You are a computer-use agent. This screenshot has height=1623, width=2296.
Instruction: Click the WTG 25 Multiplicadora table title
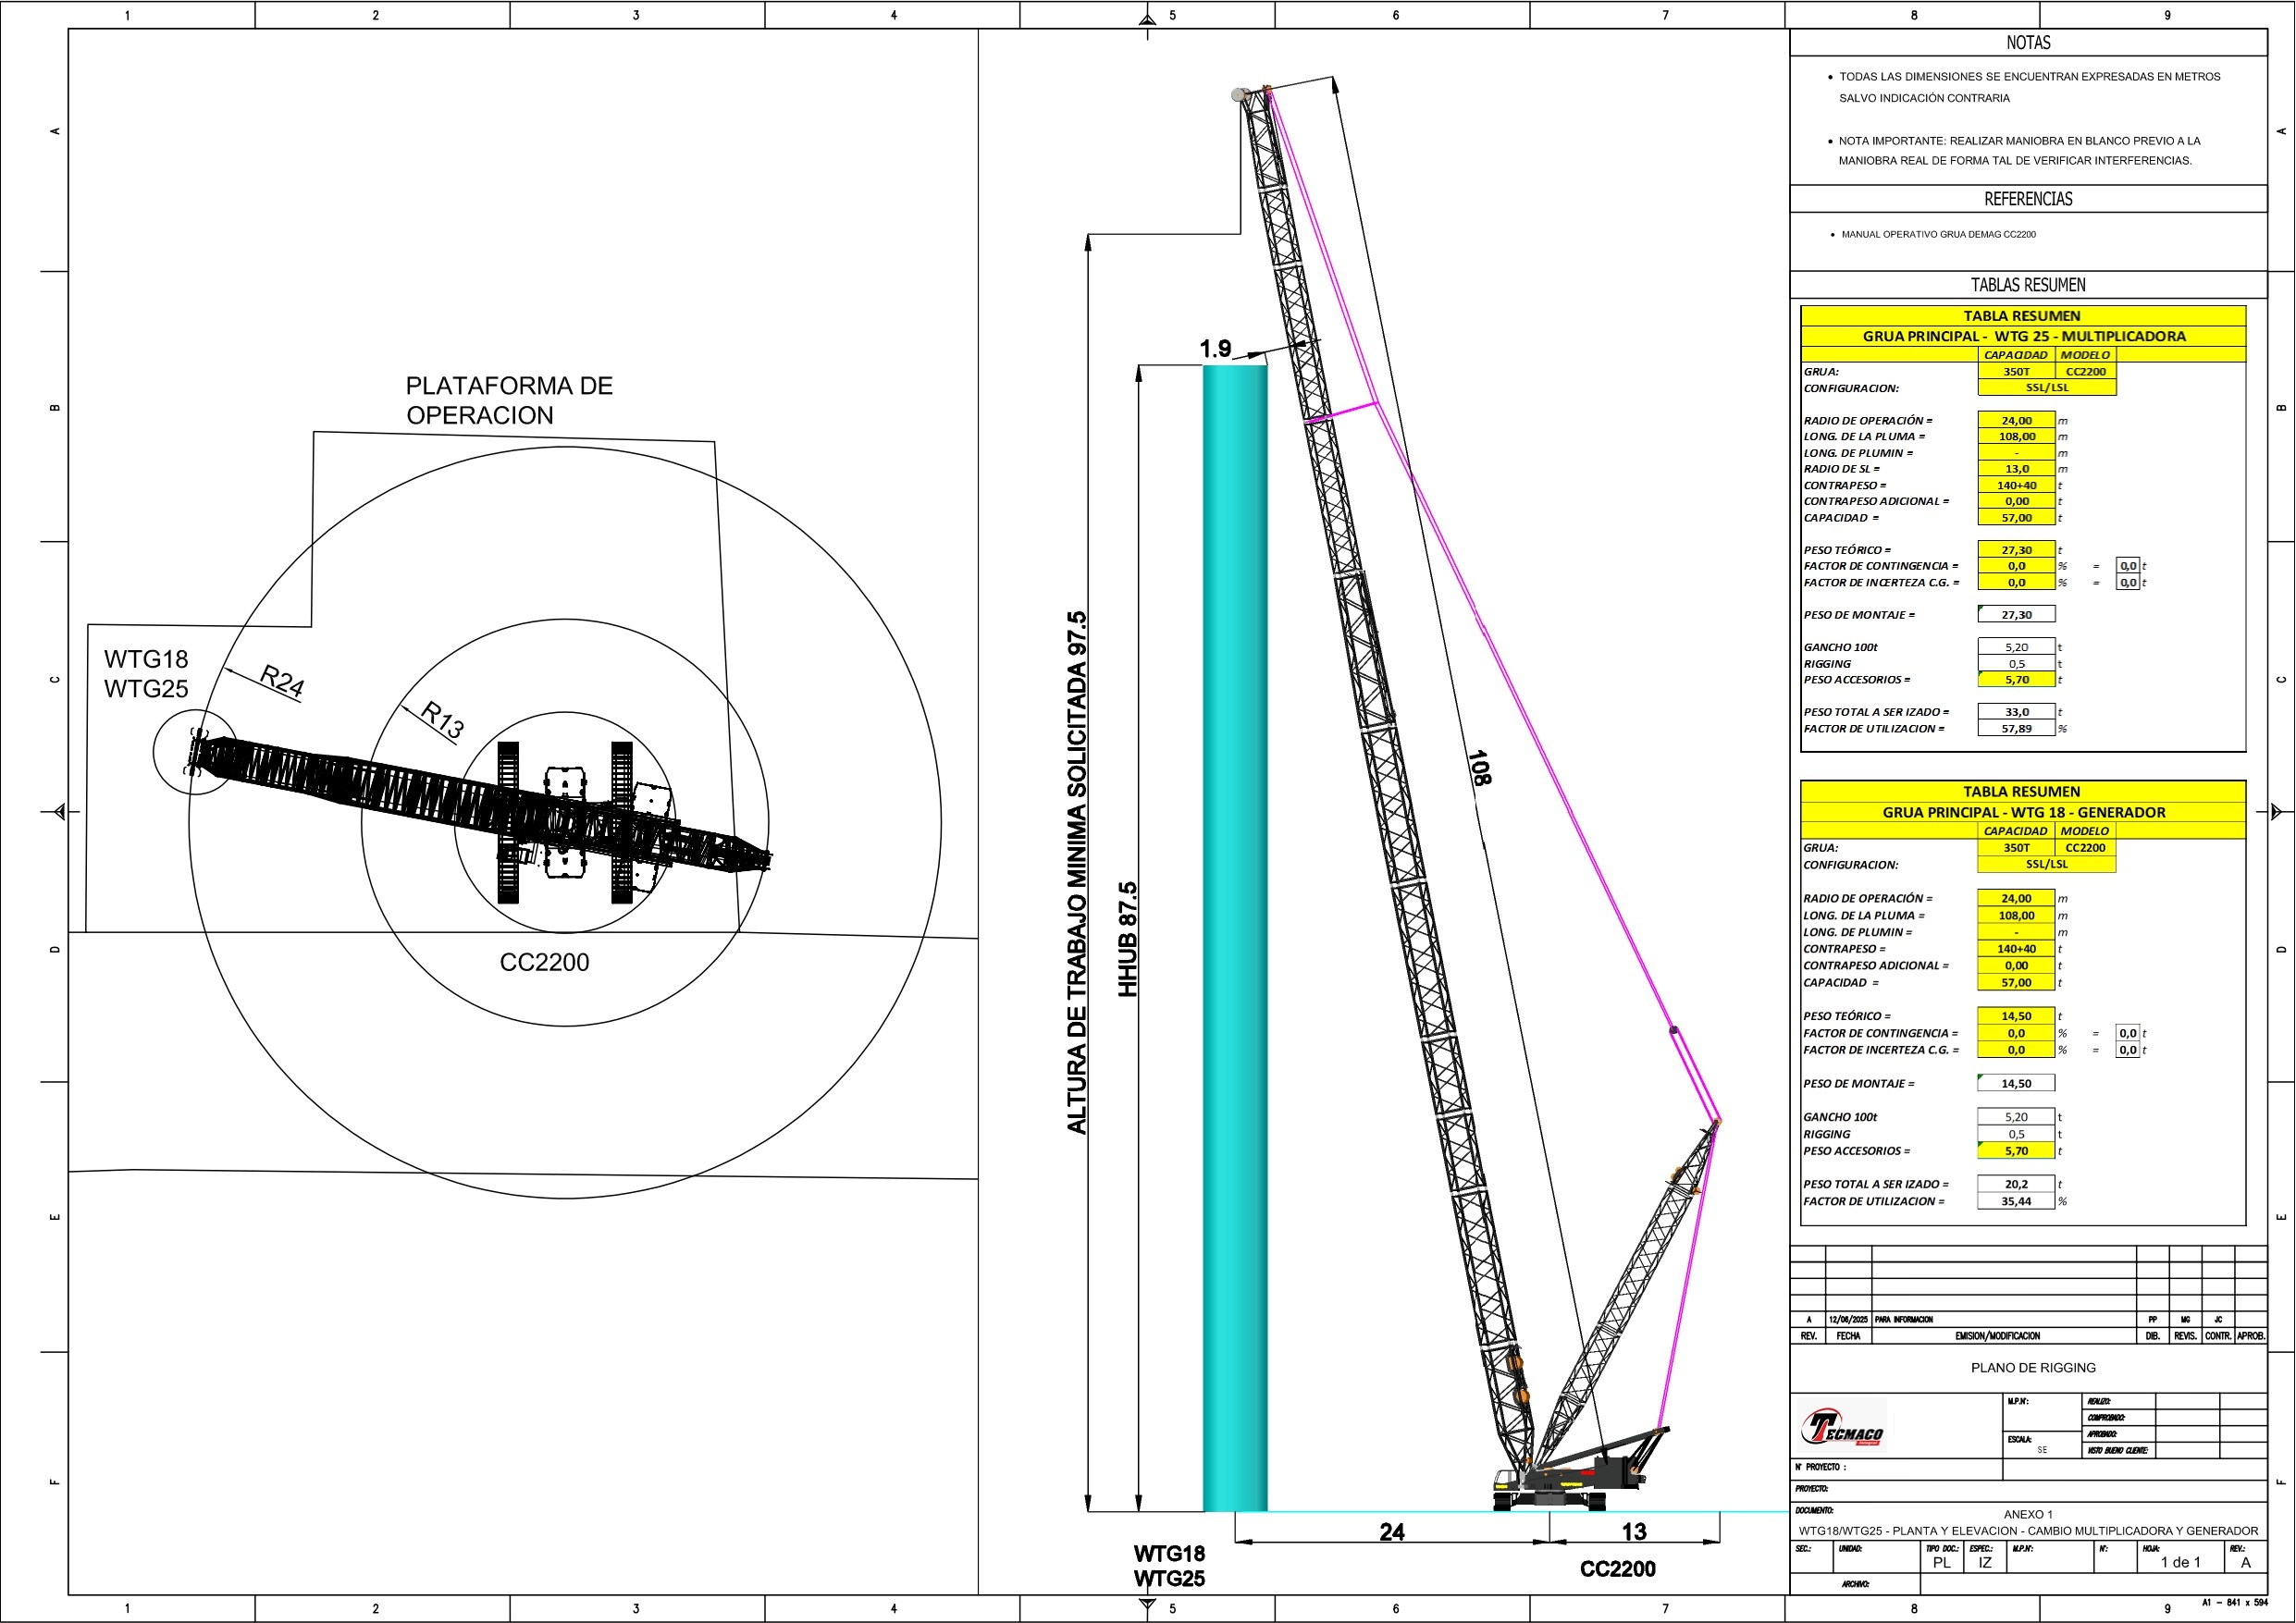tap(2023, 336)
